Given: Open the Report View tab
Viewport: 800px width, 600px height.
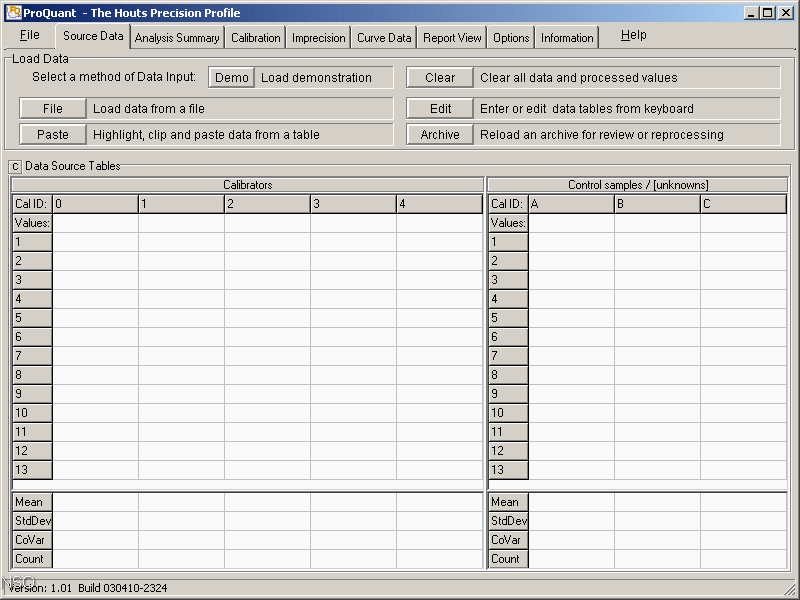Looking at the screenshot, I should pos(452,38).
